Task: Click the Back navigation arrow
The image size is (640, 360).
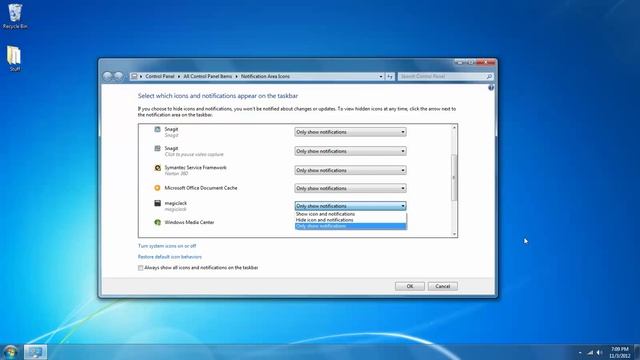Action: click(x=108, y=76)
